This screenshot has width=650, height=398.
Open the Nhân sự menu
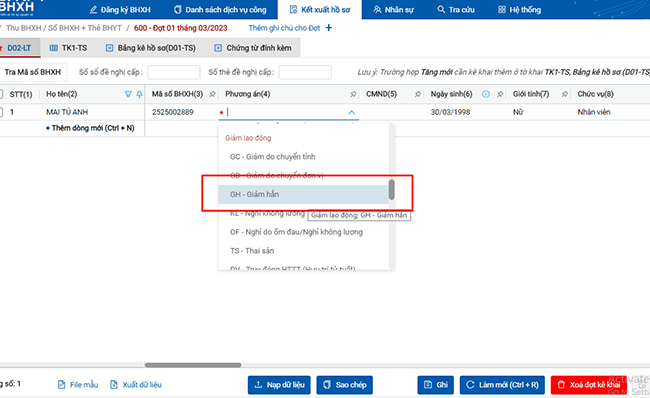[x=393, y=10]
